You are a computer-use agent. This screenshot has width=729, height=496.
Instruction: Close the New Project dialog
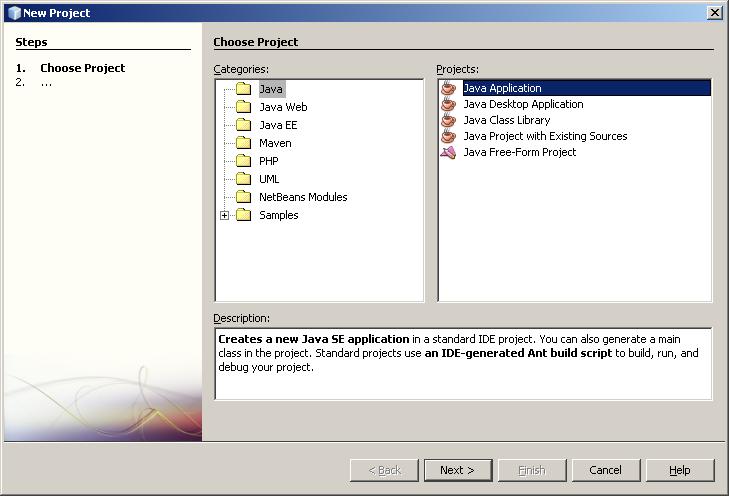pyautogui.click(x=714, y=13)
